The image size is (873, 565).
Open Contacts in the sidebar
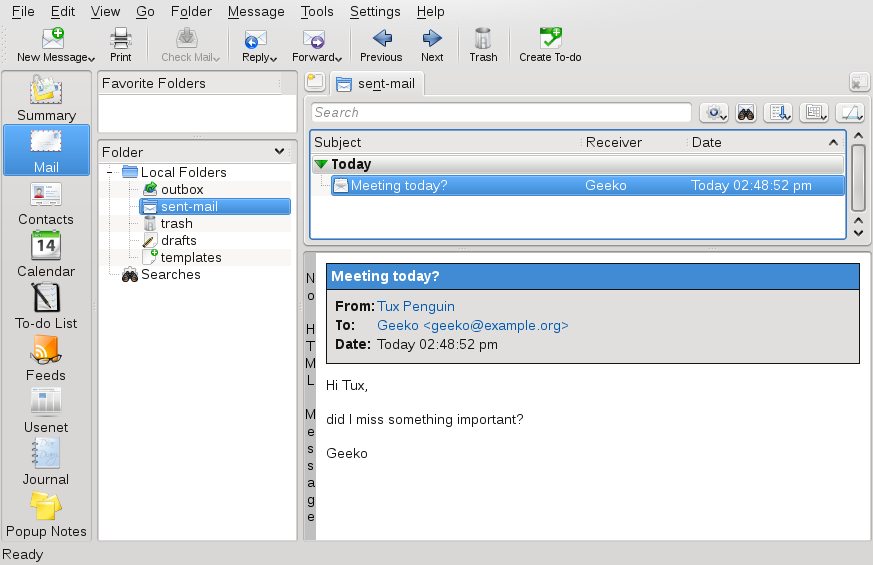click(46, 203)
